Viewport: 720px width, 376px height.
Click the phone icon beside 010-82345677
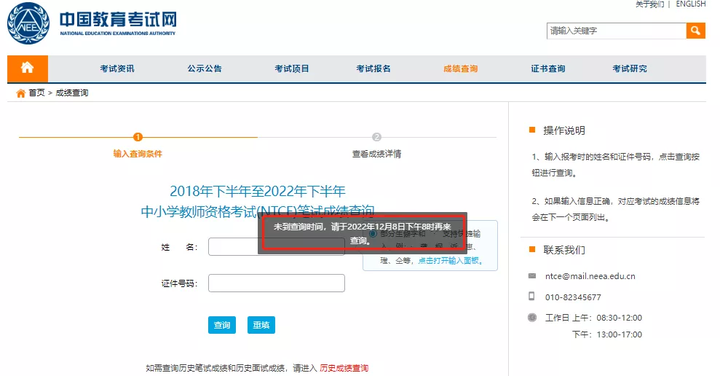tap(532, 296)
